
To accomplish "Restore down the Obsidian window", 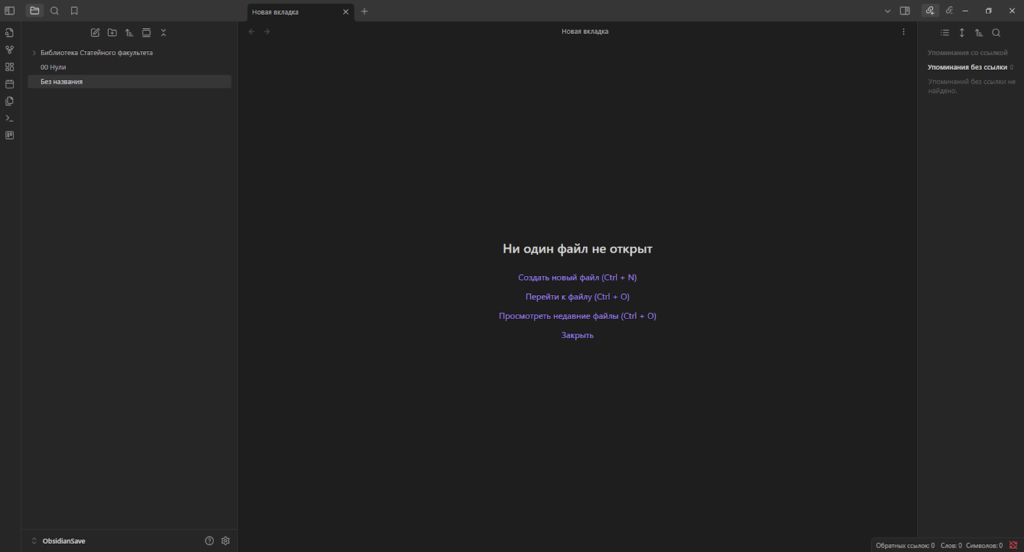I will (989, 11).
